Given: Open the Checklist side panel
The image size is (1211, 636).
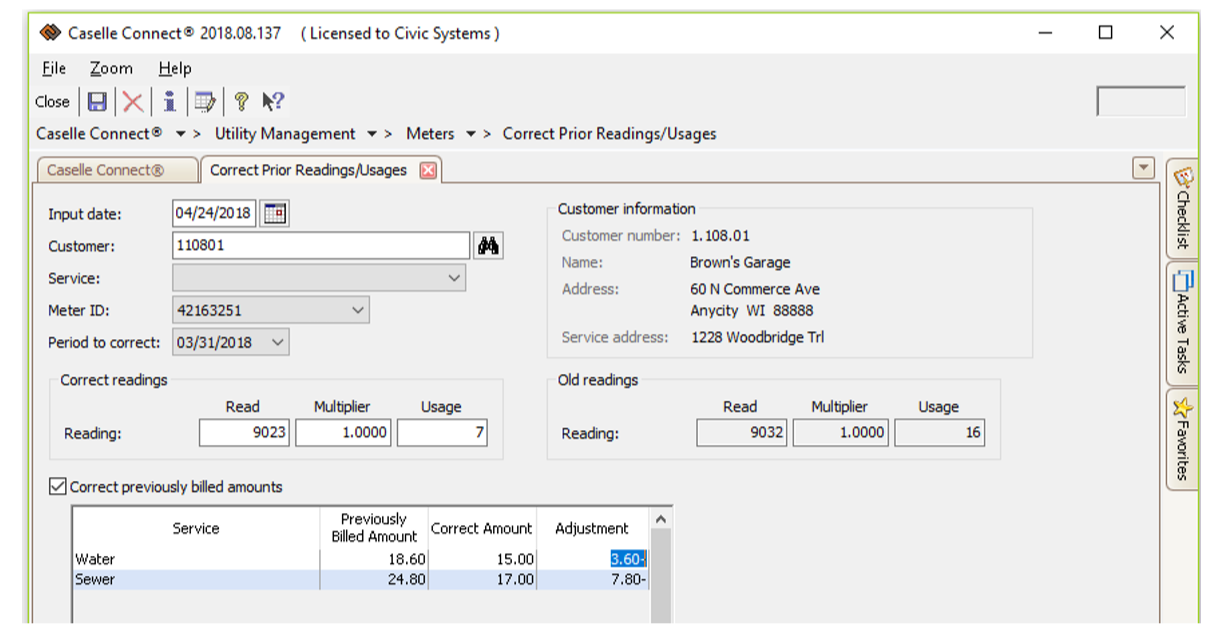Looking at the screenshot, I should pos(1182,209).
